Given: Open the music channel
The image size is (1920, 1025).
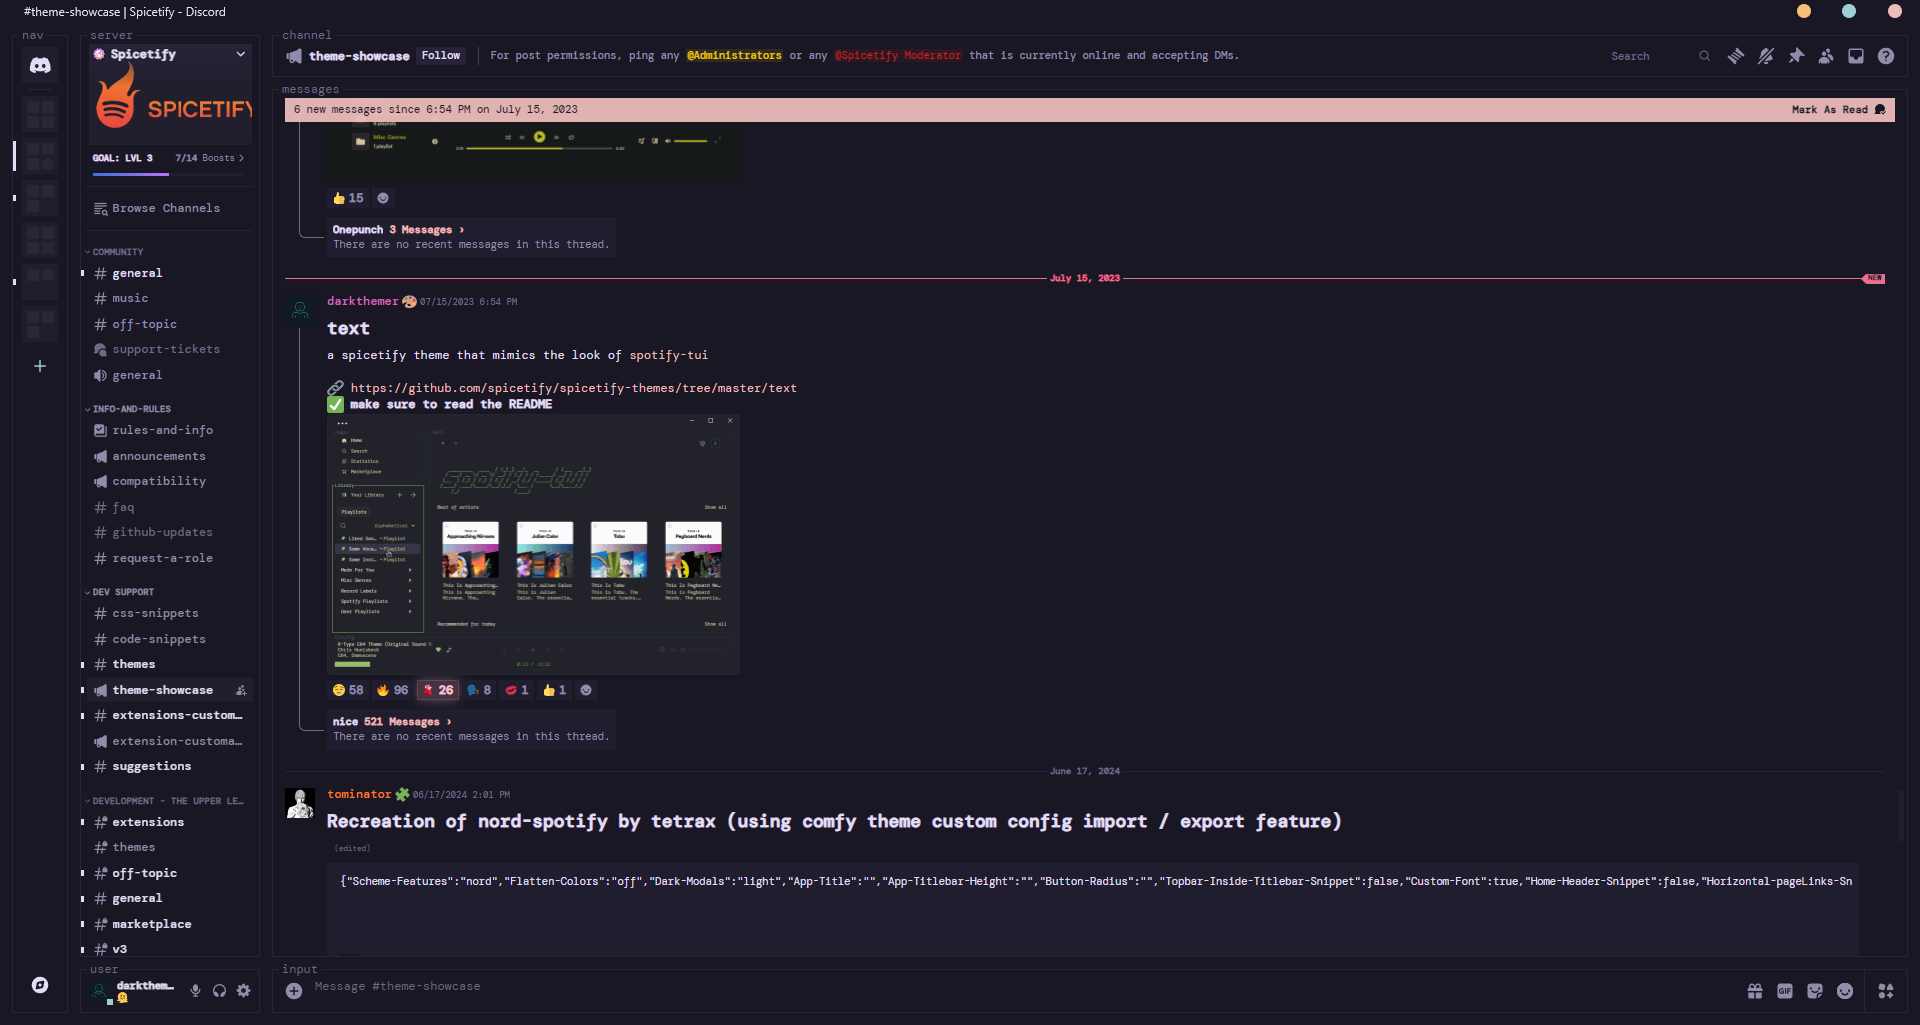Looking at the screenshot, I should tap(168, 299).
